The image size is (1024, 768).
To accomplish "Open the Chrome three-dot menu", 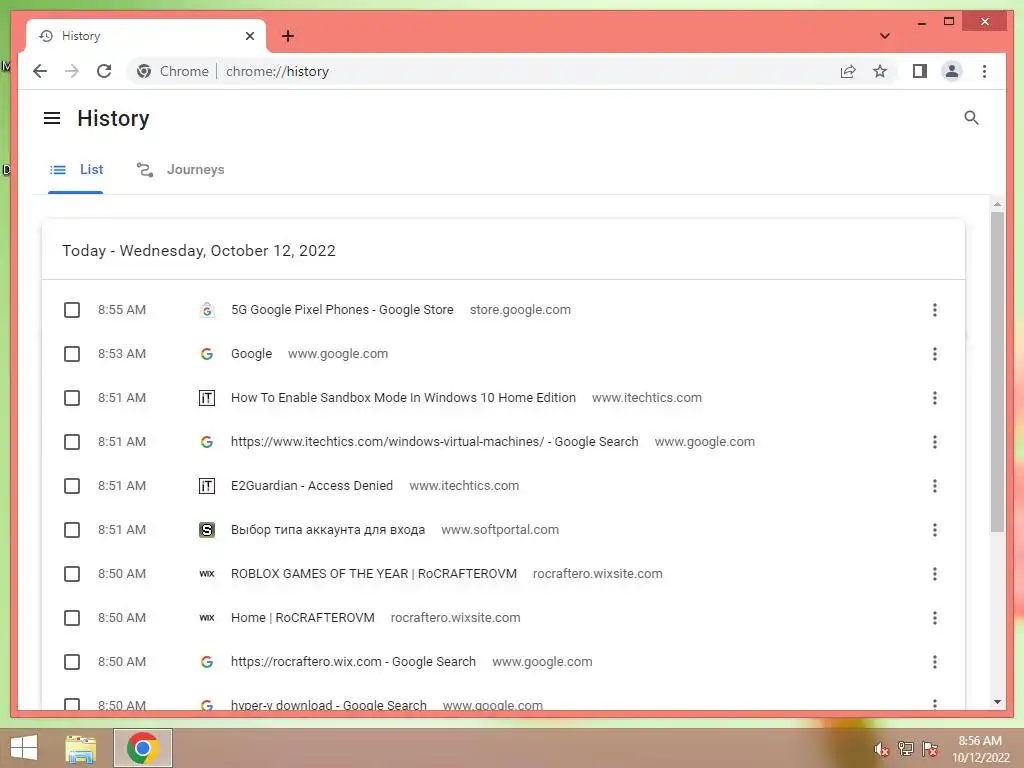I will 984,71.
